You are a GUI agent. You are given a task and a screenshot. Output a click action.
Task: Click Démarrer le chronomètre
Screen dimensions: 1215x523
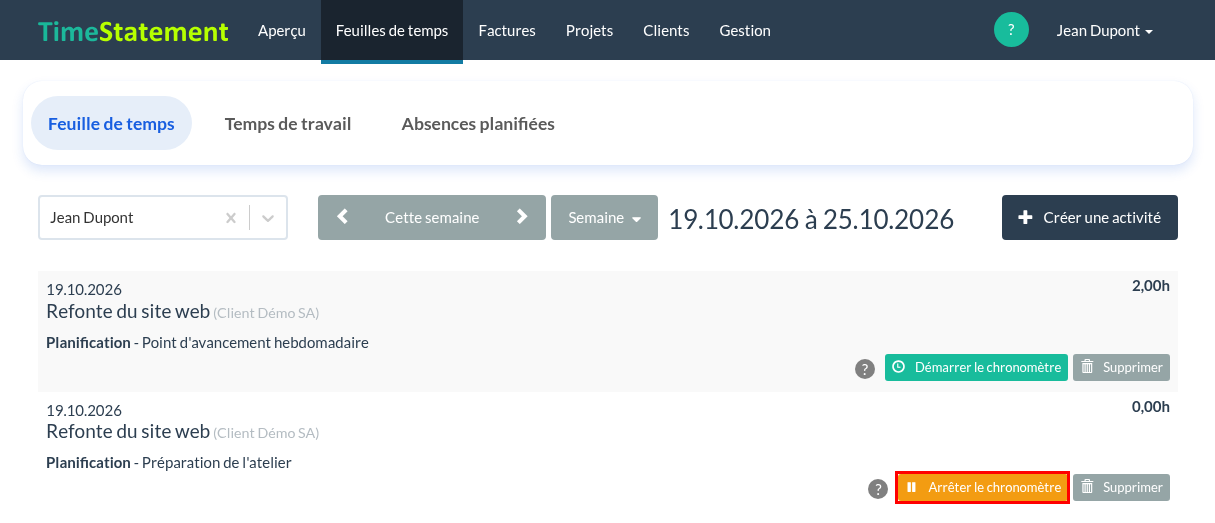point(976,367)
